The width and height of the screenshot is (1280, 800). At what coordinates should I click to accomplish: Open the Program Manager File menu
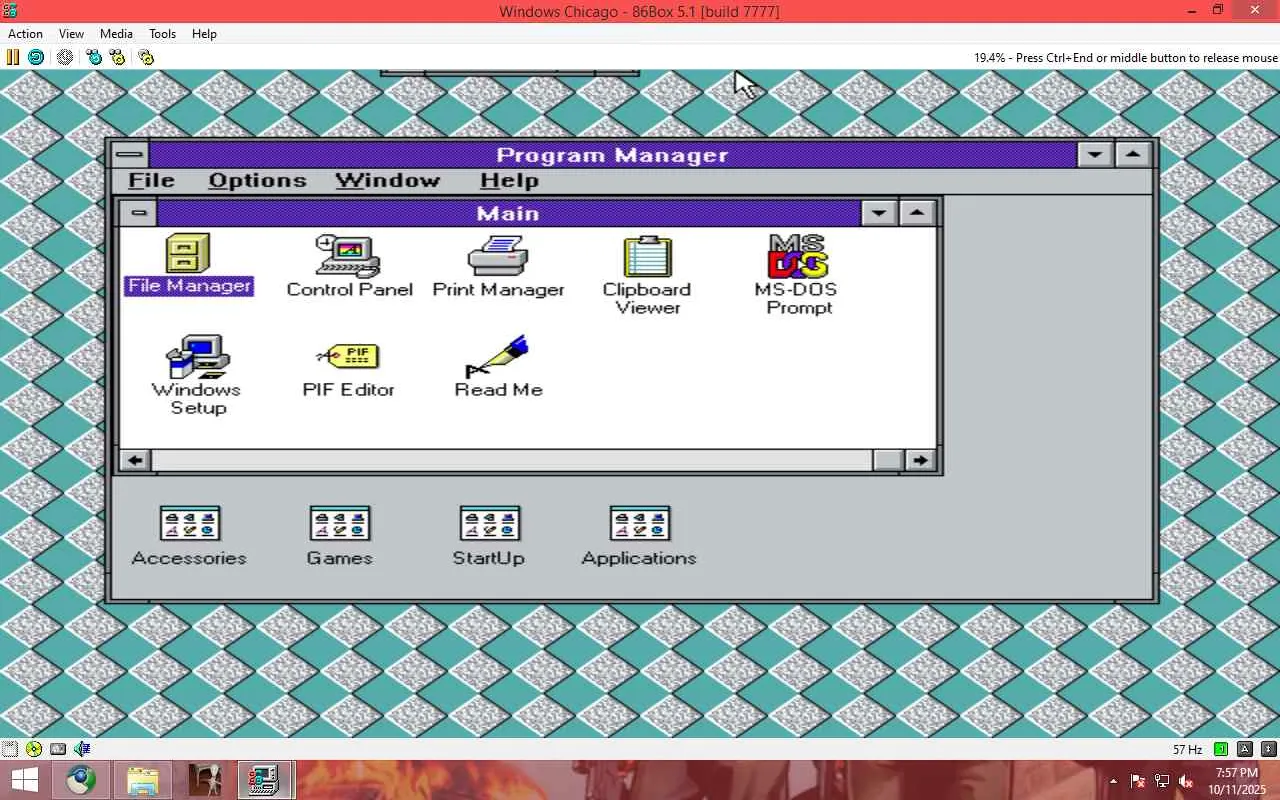point(152,181)
